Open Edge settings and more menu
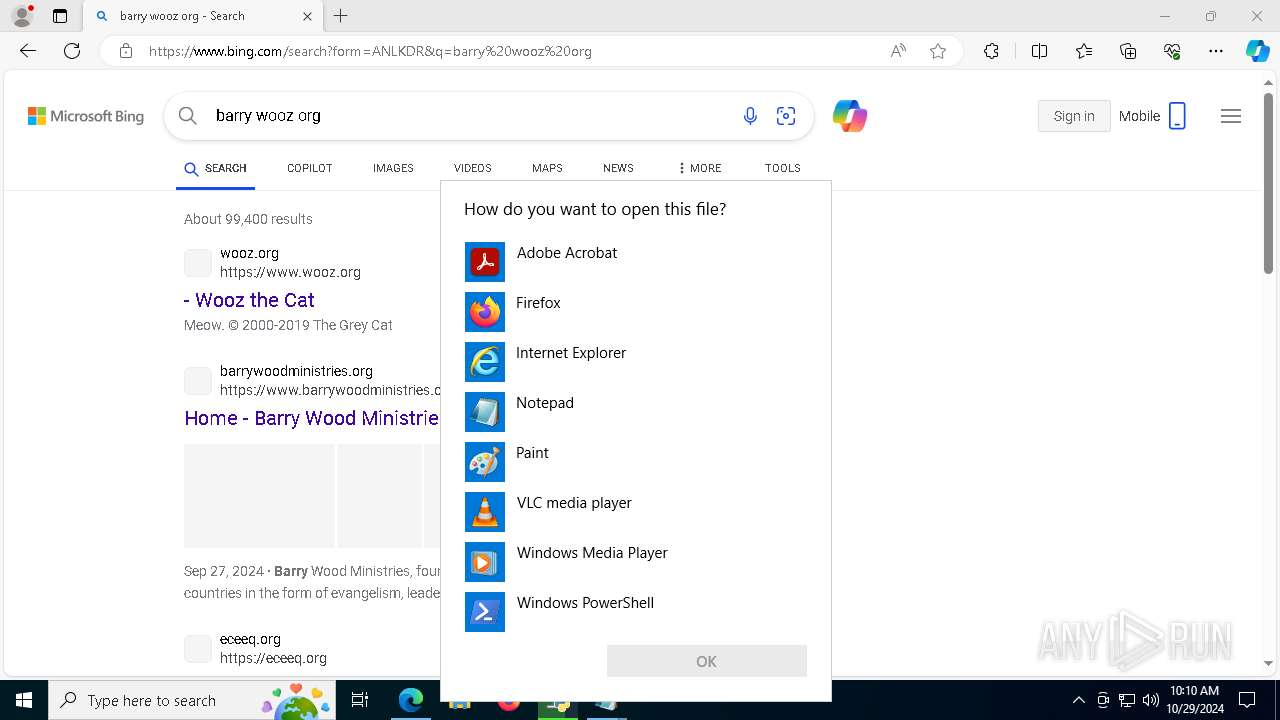This screenshot has height=720, width=1280. point(1216,51)
